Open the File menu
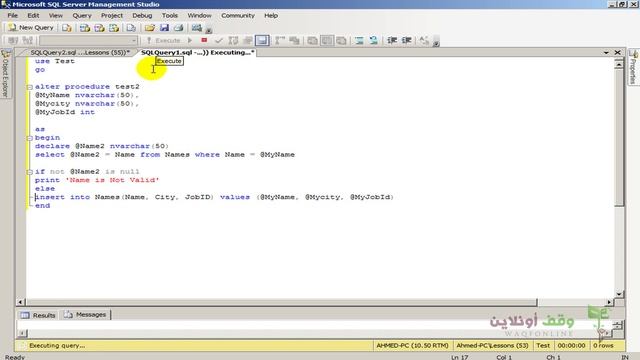Viewport: 640px width, 360px height. pyautogui.click(x=13, y=16)
